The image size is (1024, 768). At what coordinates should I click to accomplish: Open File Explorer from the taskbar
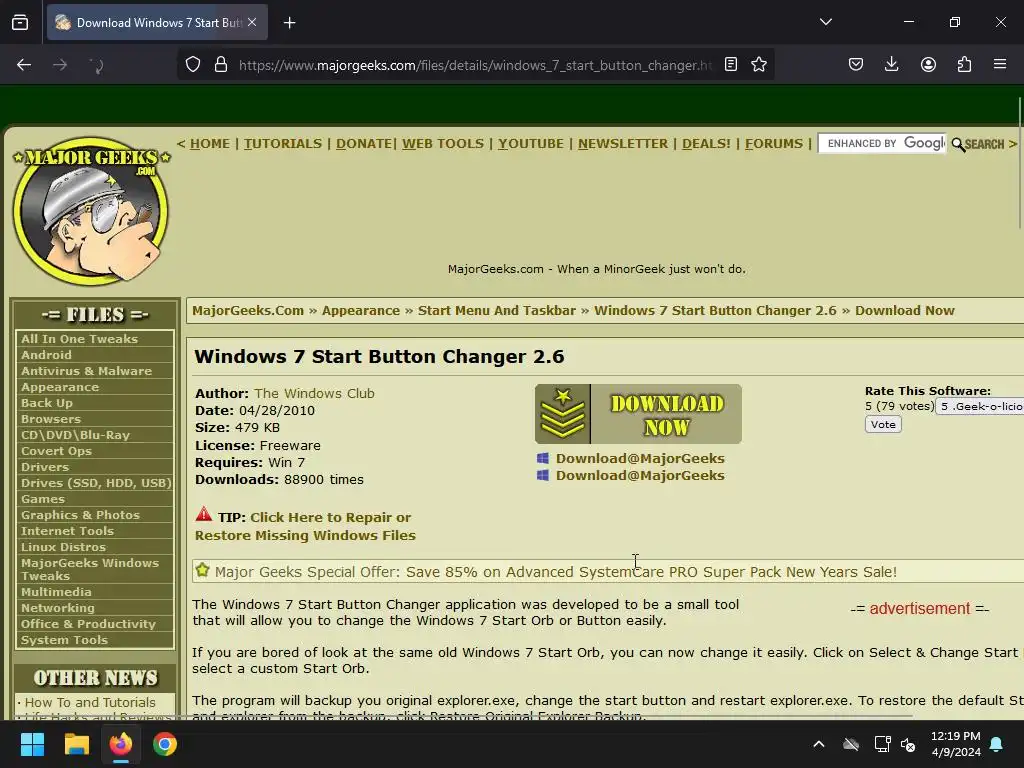click(x=76, y=744)
